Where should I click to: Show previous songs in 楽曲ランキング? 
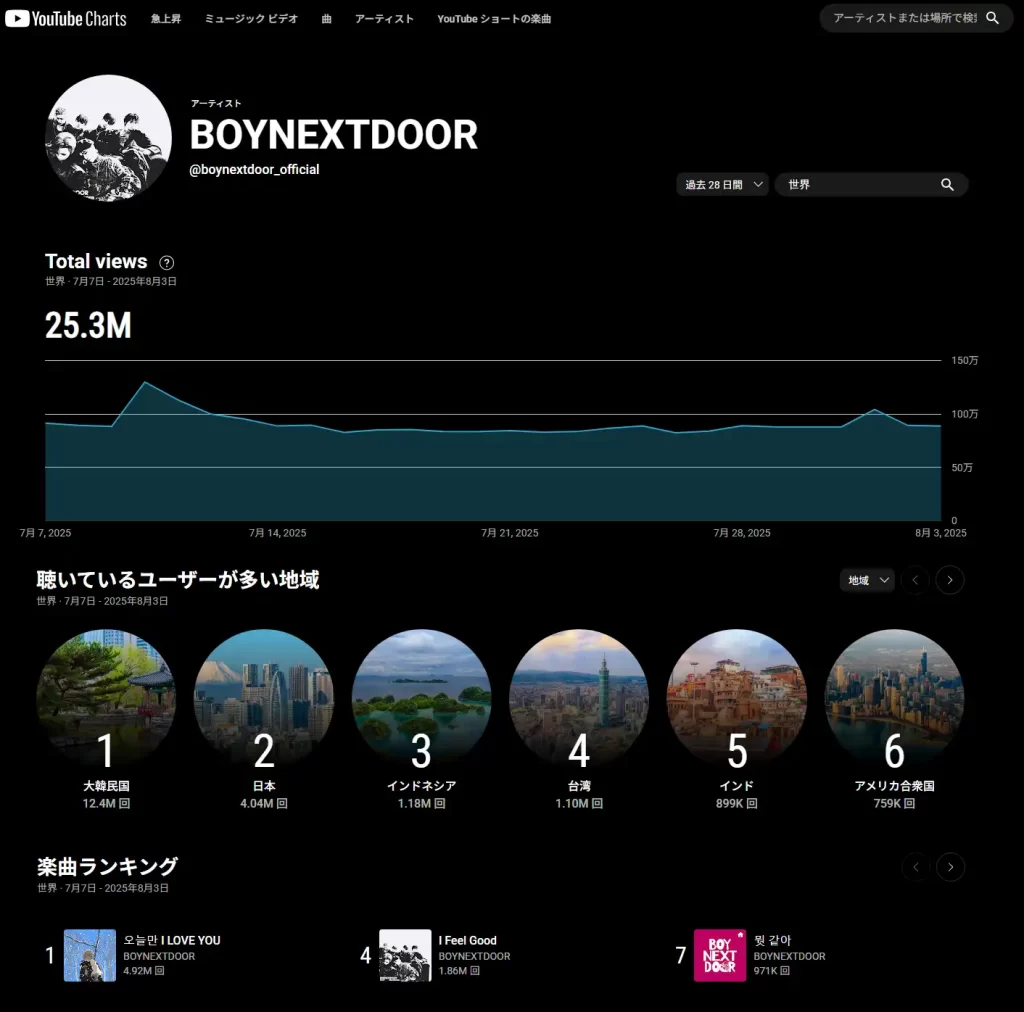pos(915,867)
